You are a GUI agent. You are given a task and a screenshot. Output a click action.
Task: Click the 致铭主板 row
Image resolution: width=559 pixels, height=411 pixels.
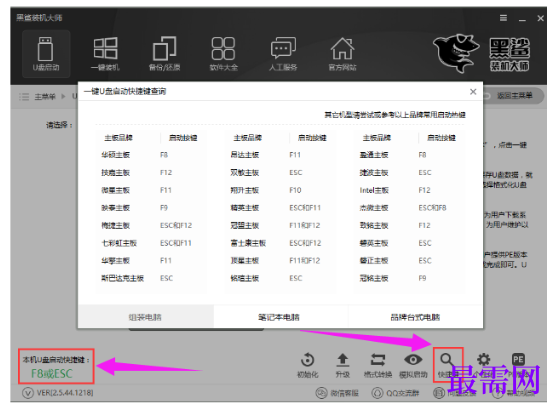click(409, 225)
